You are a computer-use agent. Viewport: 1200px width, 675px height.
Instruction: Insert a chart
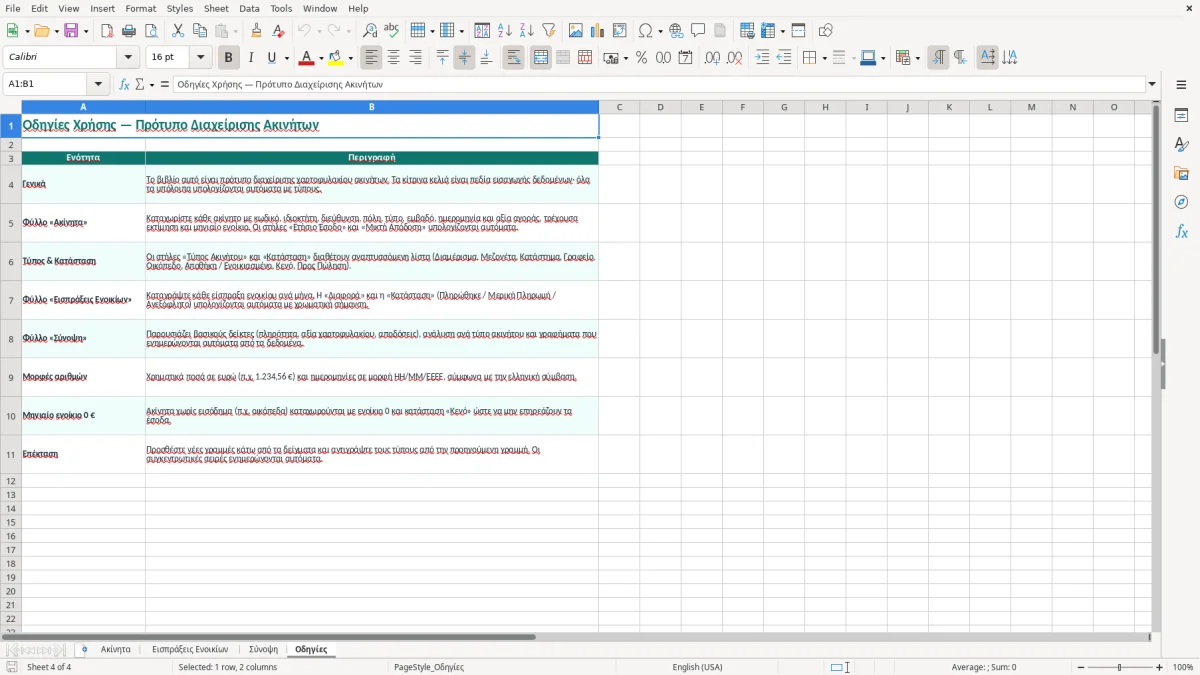pyautogui.click(x=598, y=31)
